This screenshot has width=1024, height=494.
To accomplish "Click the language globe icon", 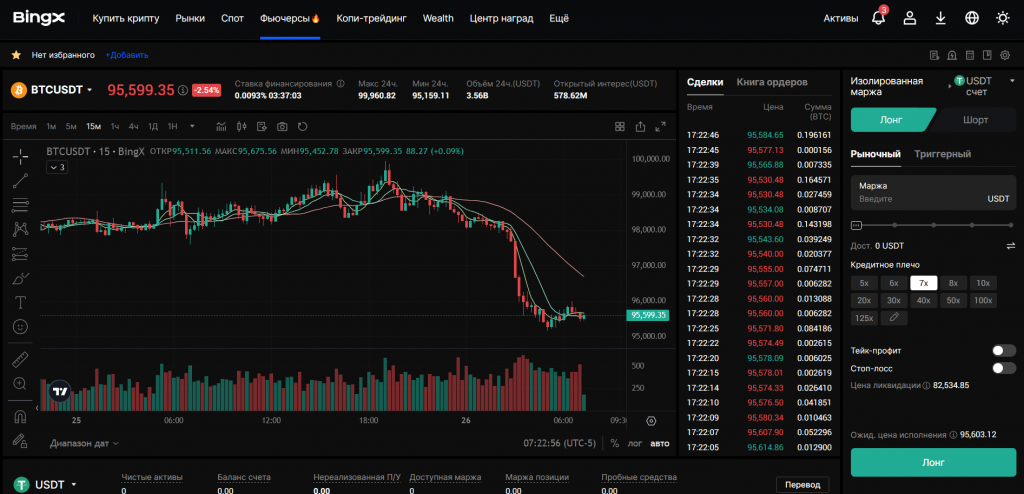I will coord(971,18).
